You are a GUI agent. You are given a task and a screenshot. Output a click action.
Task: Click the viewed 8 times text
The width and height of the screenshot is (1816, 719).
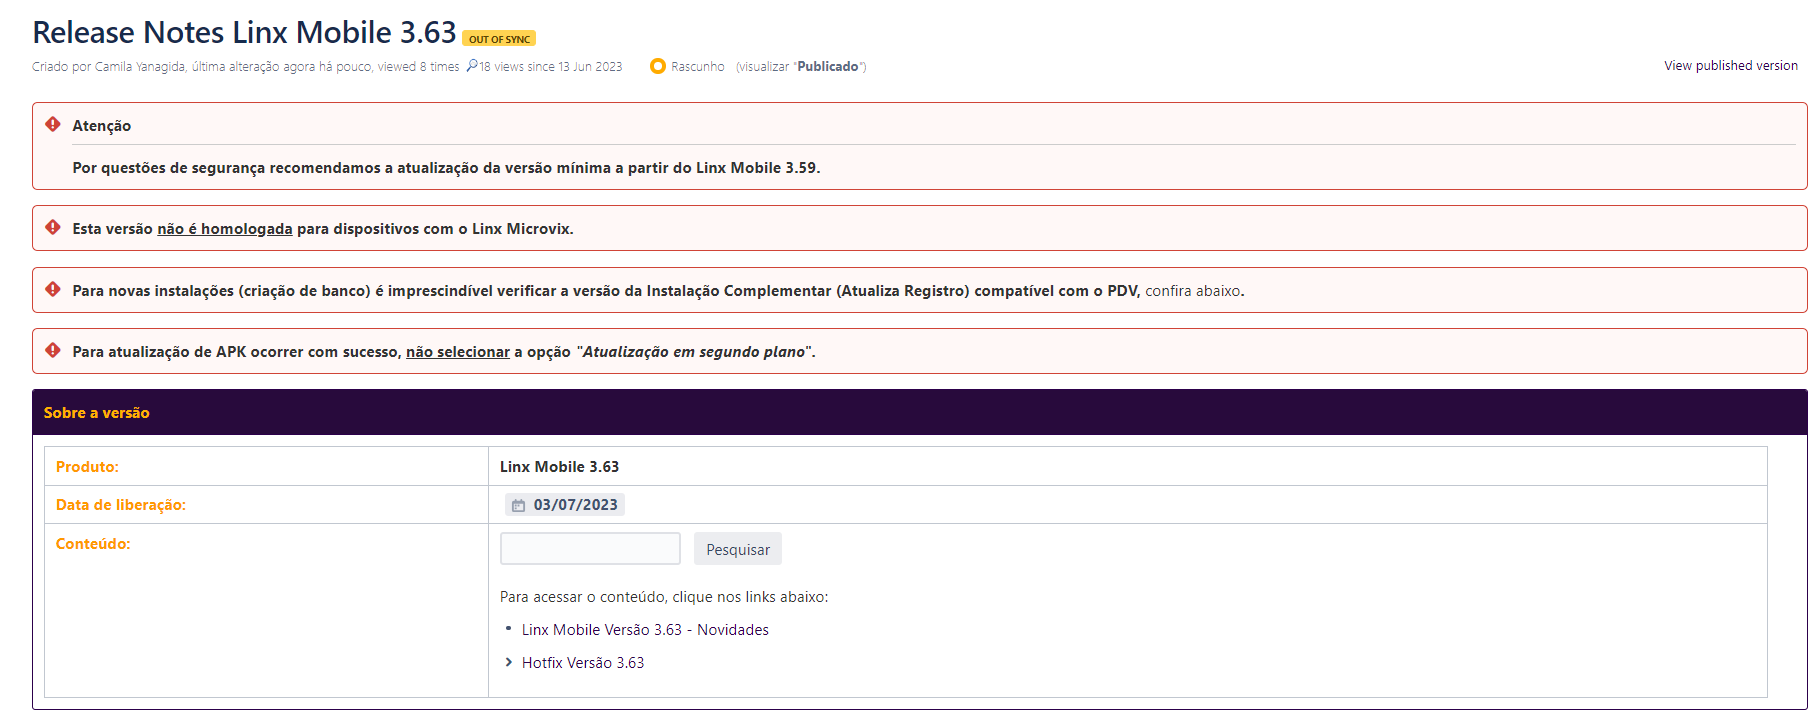[418, 67]
